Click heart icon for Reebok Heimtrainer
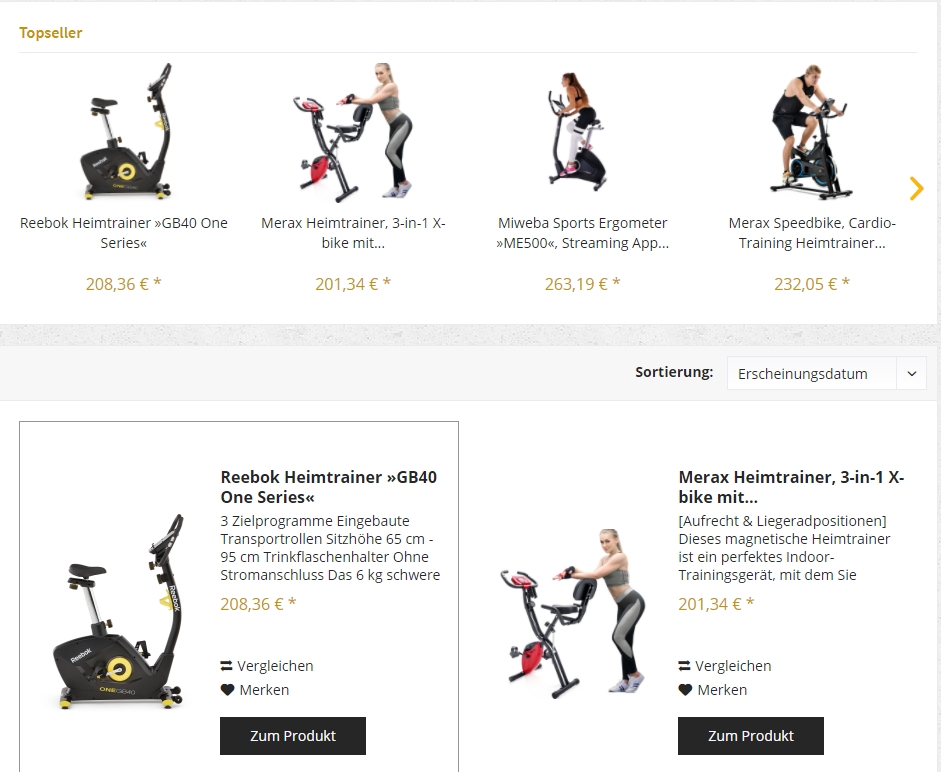The width and height of the screenshot is (941, 772). [x=227, y=690]
